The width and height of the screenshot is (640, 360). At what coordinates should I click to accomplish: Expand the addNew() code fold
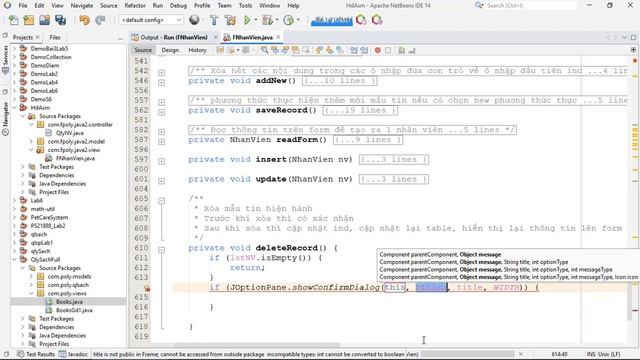(162, 82)
